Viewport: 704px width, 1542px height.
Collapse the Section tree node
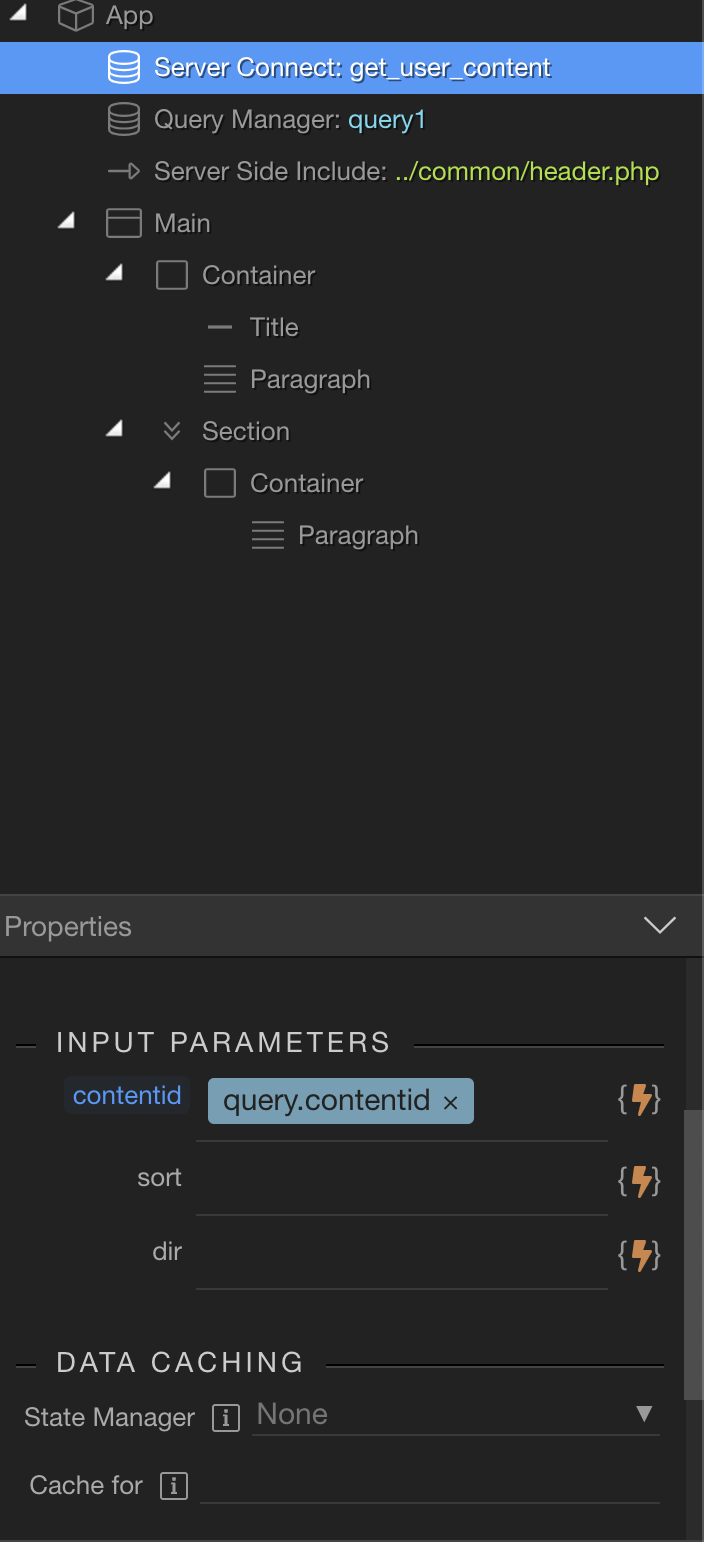coord(114,429)
